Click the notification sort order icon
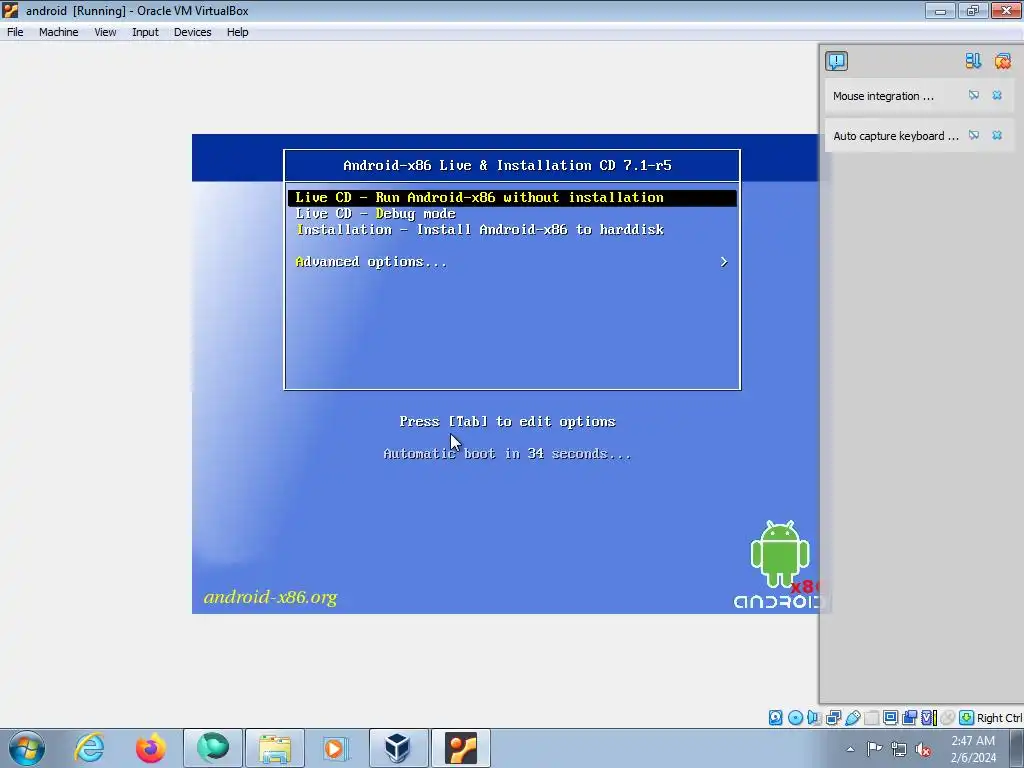 coord(973,61)
